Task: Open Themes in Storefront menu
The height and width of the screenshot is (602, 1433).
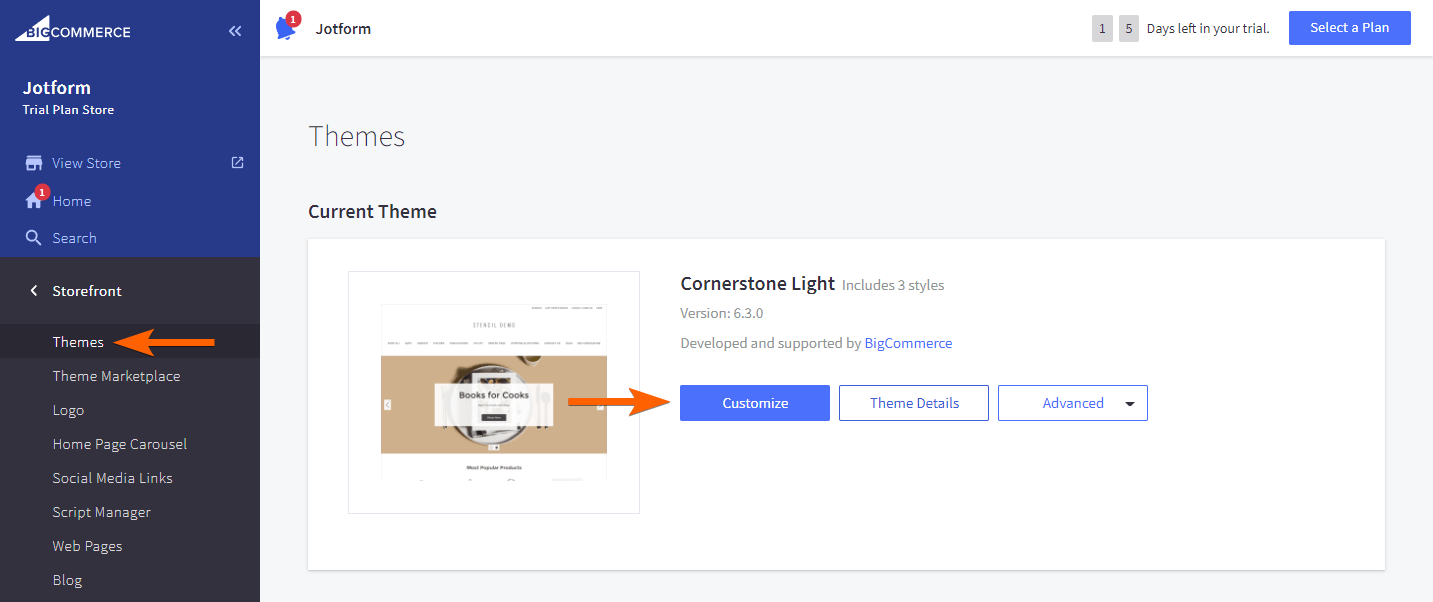Action: coord(78,342)
